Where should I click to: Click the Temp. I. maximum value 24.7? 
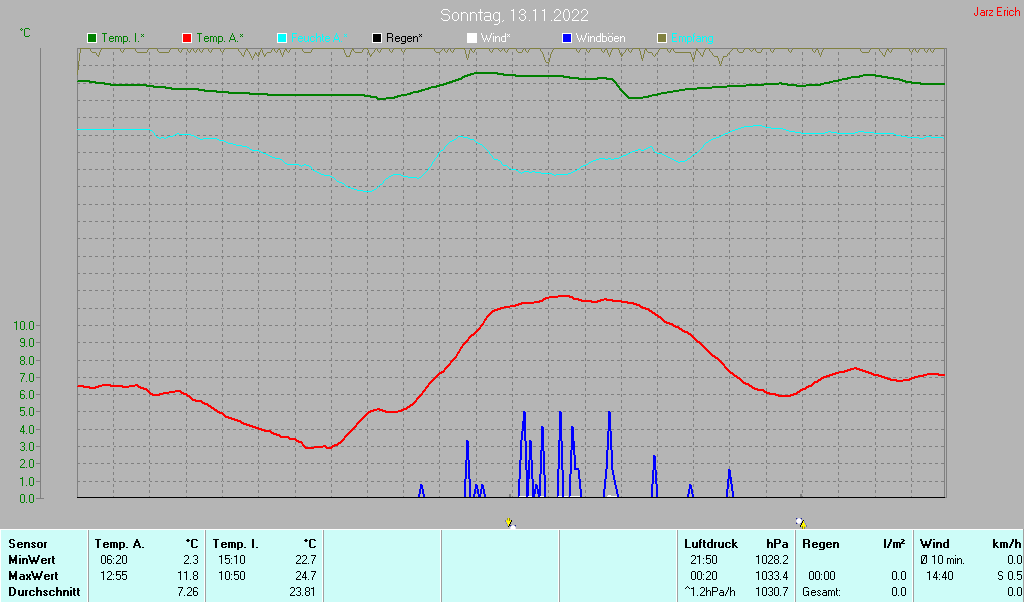[x=306, y=576]
